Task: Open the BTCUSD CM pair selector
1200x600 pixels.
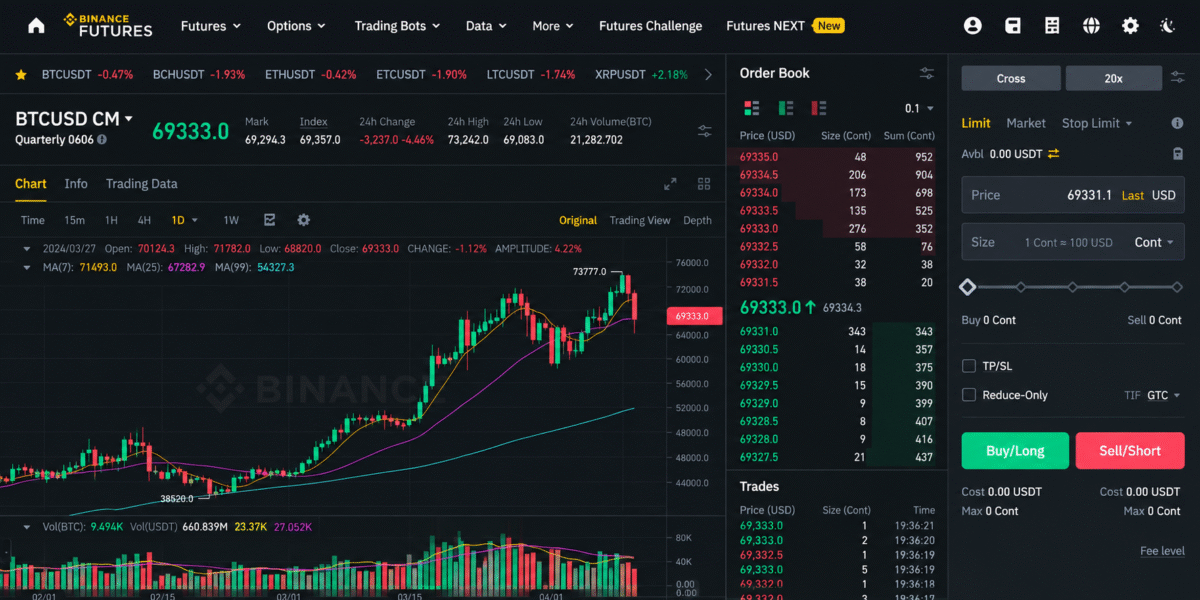Action: click(x=74, y=119)
